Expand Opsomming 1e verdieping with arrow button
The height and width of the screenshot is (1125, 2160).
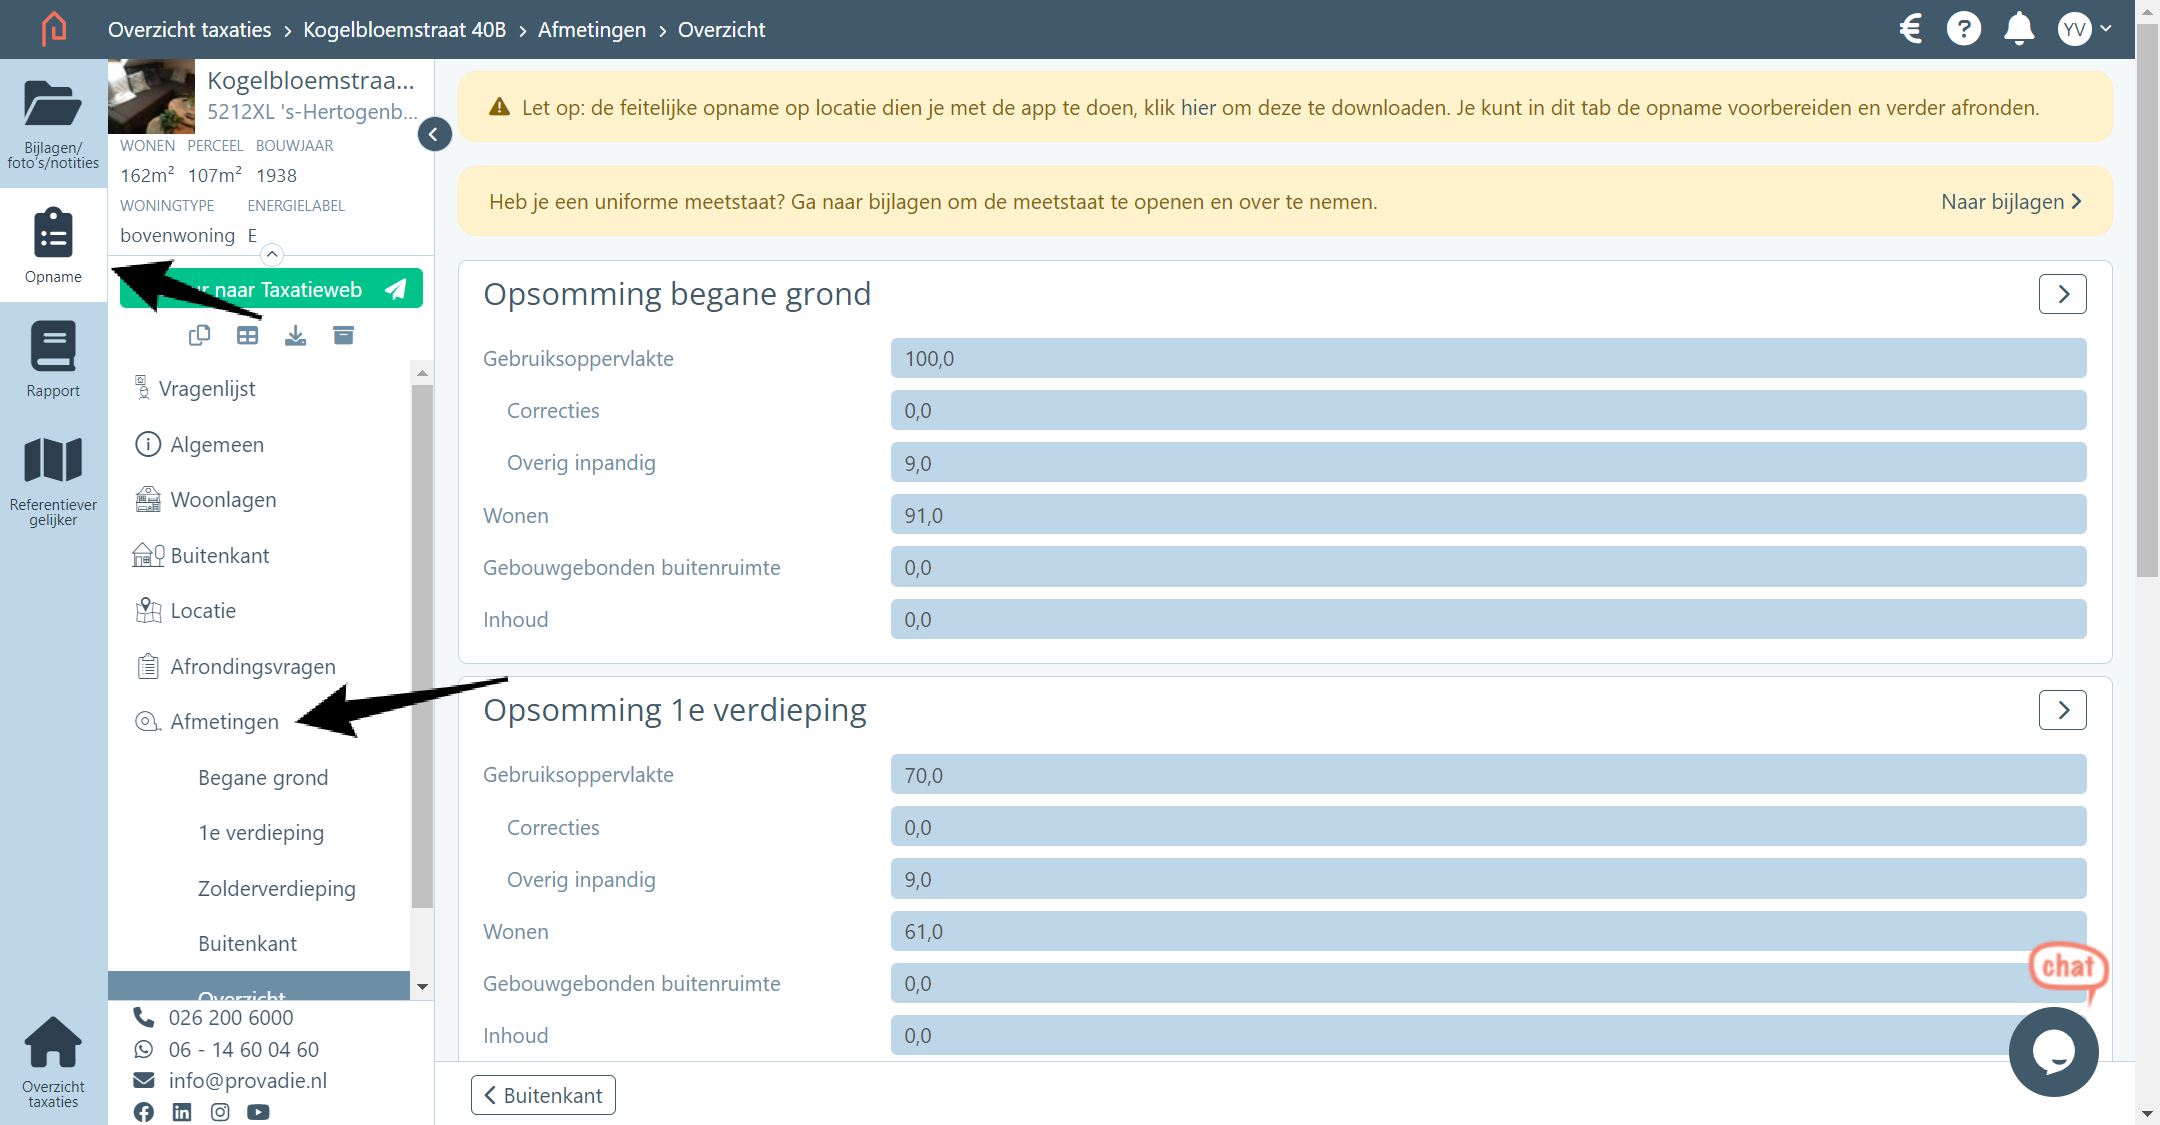(x=2063, y=710)
